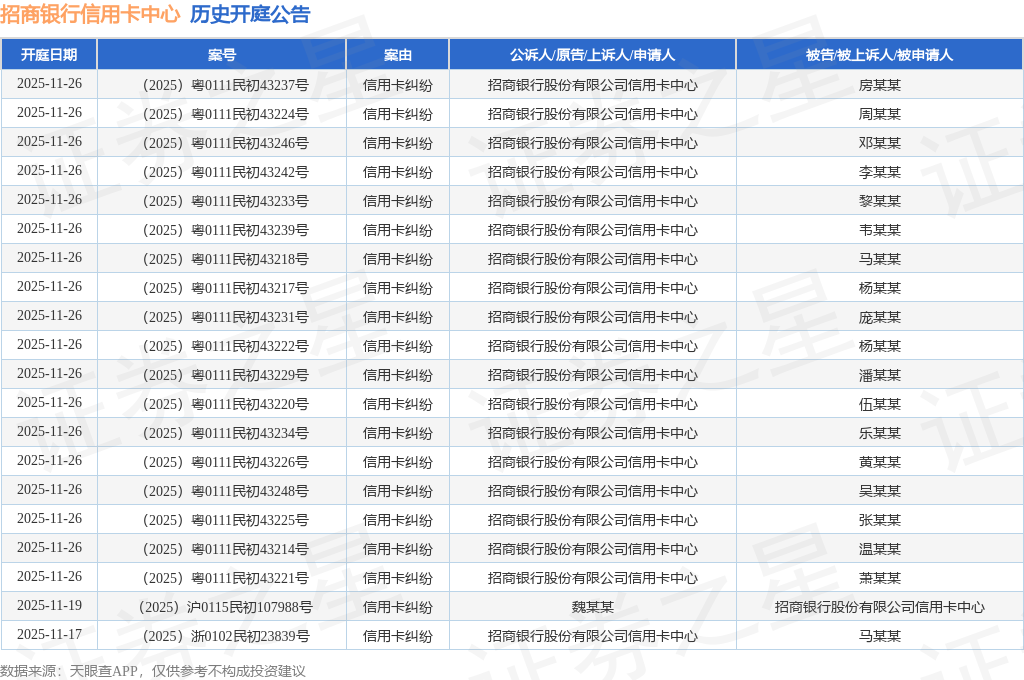Click defendant name 李某某
Image resolution: width=1024 pixels, height=680 pixels.
[x=880, y=172]
